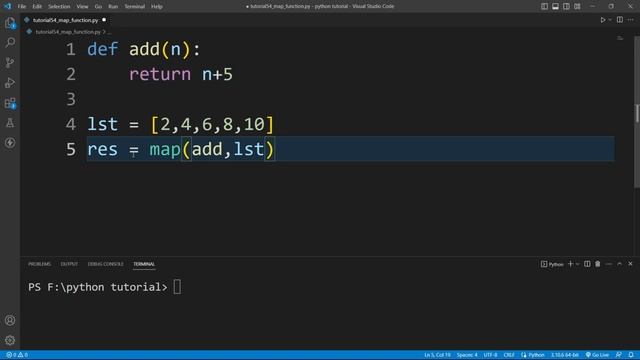The image size is (640, 360).
Task: Click the minimap in editor corner
Action: click(620, 38)
